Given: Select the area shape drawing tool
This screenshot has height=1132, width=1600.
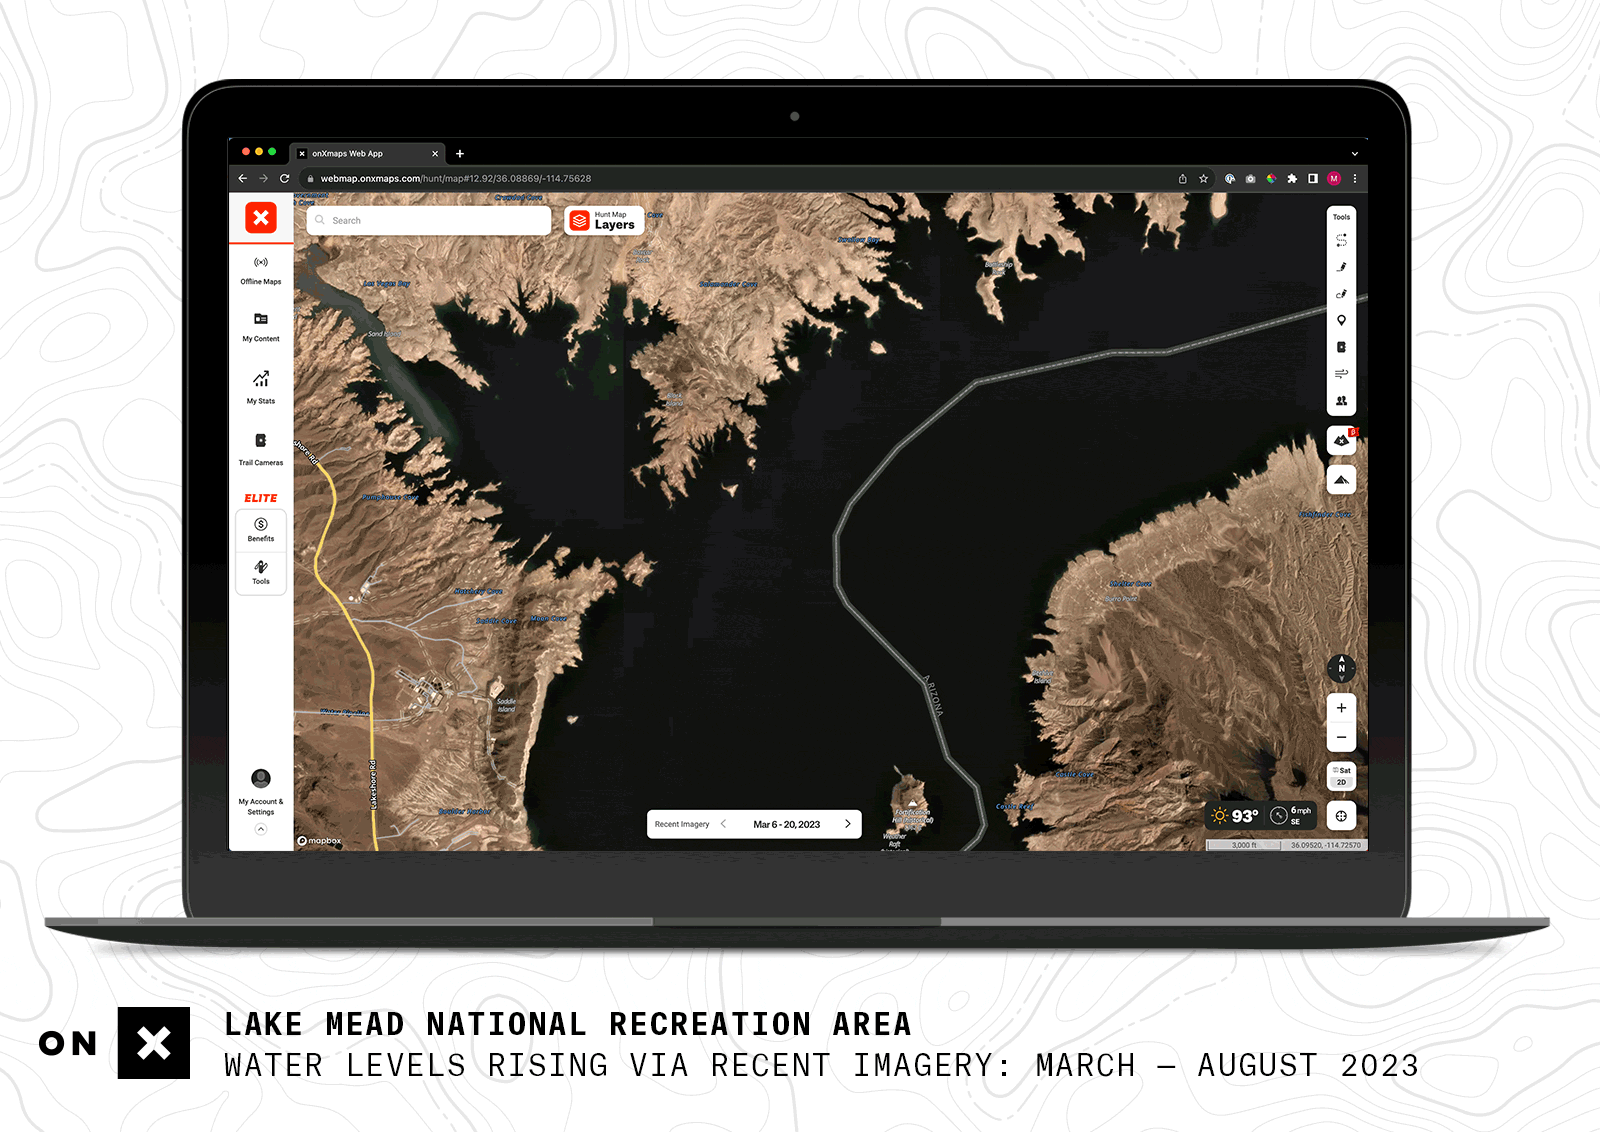Looking at the screenshot, I should coord(1341,294).
